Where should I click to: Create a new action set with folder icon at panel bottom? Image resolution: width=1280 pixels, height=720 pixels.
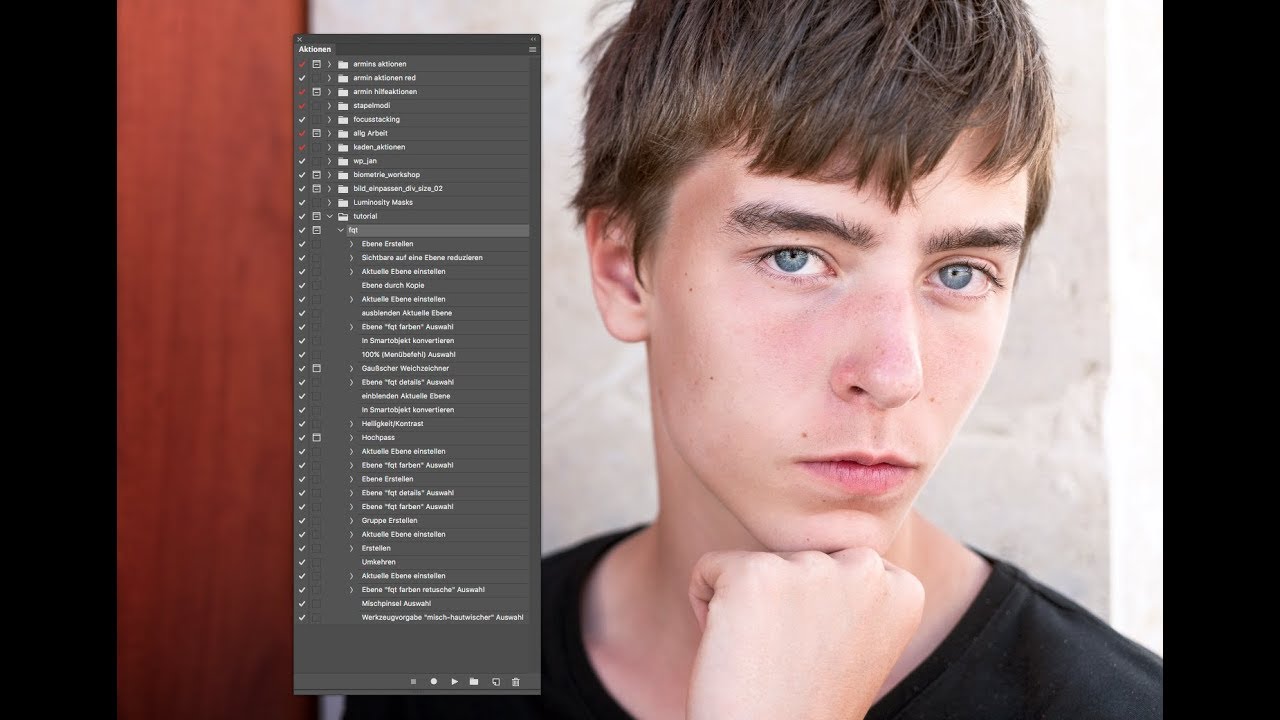[474, 681]
